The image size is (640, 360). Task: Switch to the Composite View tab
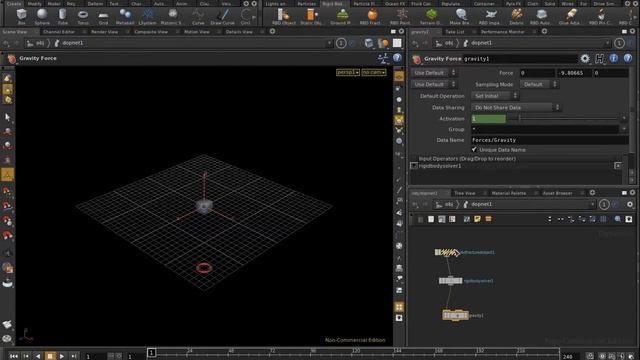click(x=151, y=31)
